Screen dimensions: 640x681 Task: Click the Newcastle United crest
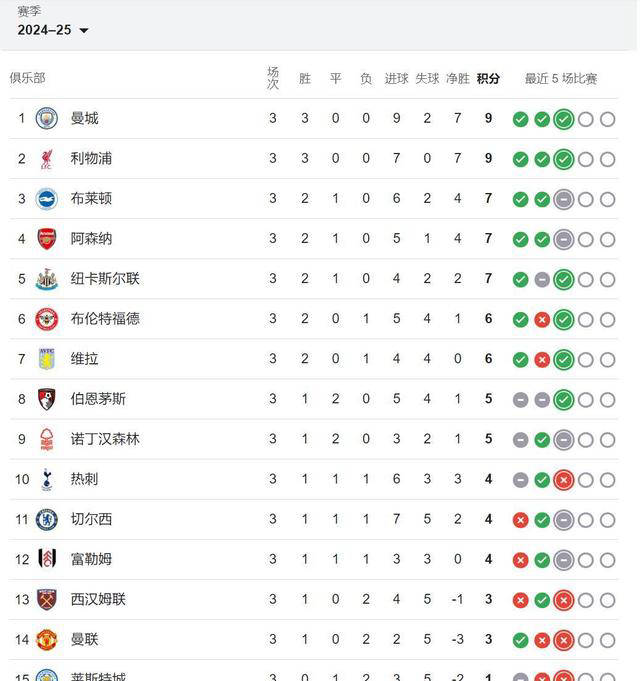click(46, 279)
